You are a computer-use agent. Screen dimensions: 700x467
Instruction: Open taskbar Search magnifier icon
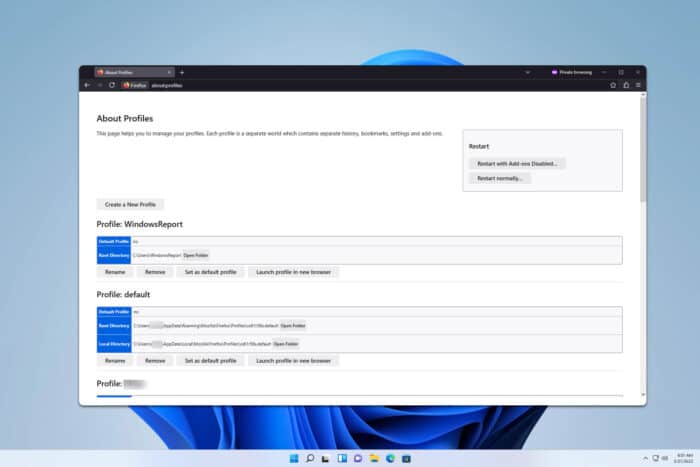[x=310, y=458]
